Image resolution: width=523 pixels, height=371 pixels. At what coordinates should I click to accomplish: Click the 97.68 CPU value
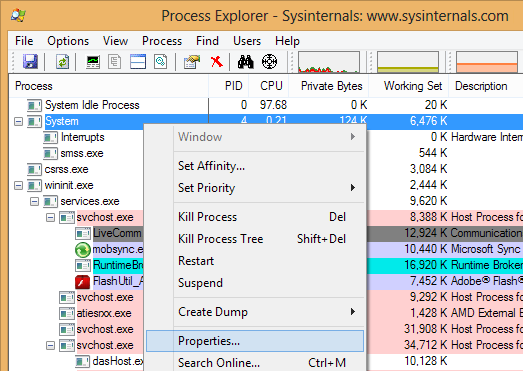[x=273, y=105]
